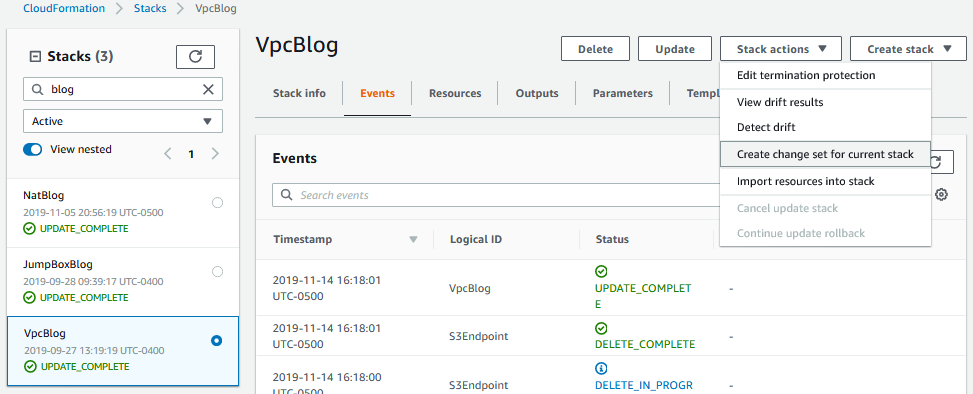Click page number 1 in stacks pagination

pyautogui.click(x=191, y=154)
